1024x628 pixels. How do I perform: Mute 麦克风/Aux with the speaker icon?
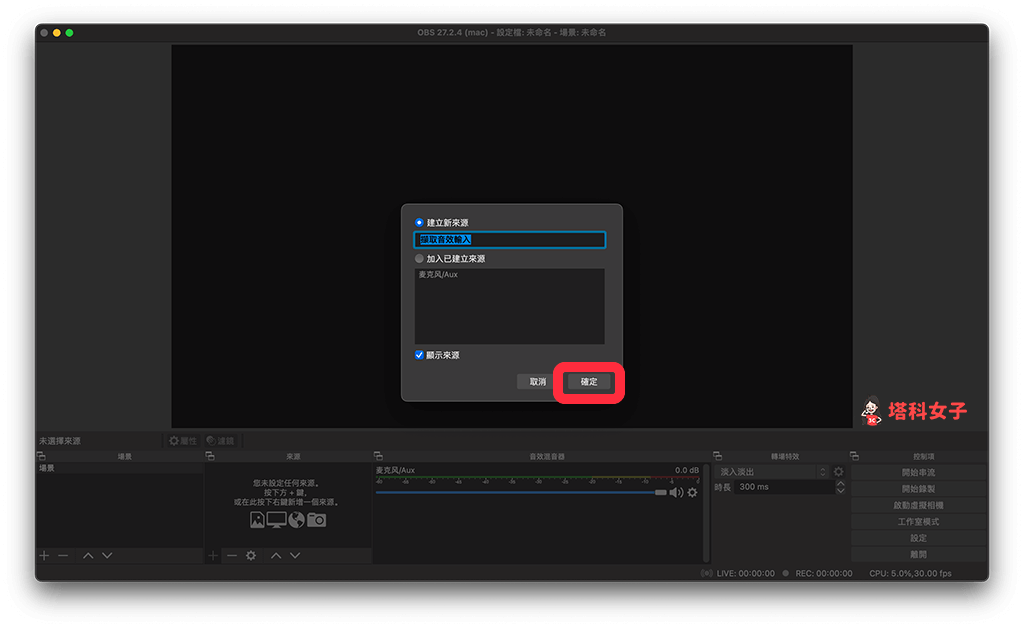[676, 492]
